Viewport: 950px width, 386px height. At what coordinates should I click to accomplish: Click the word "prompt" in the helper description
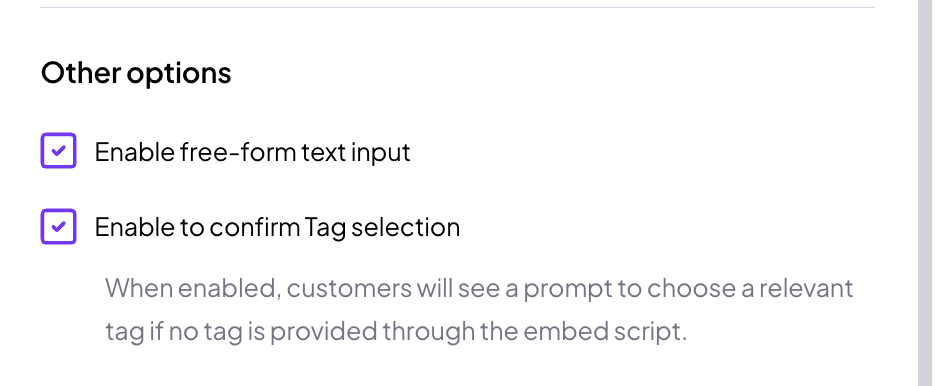(568, 290)
